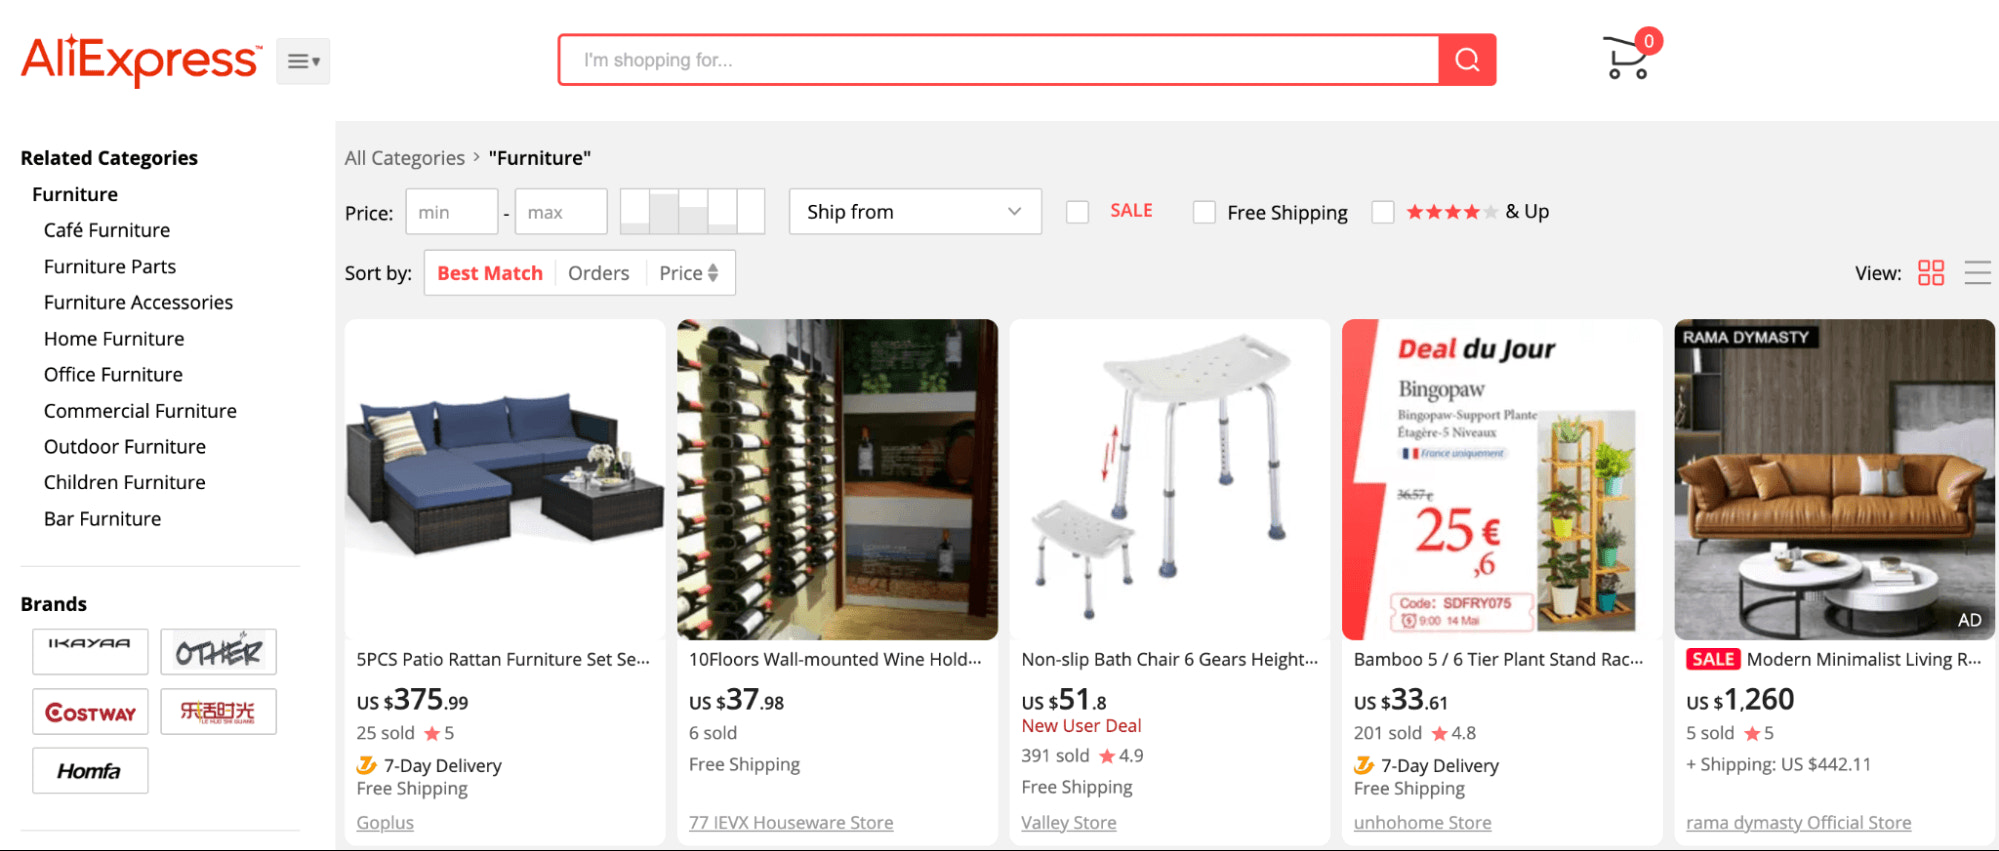Viewport: 1999px width, 851px height.
Task: Open the Outdoor Furniture category link
Action: coord(125,447)
